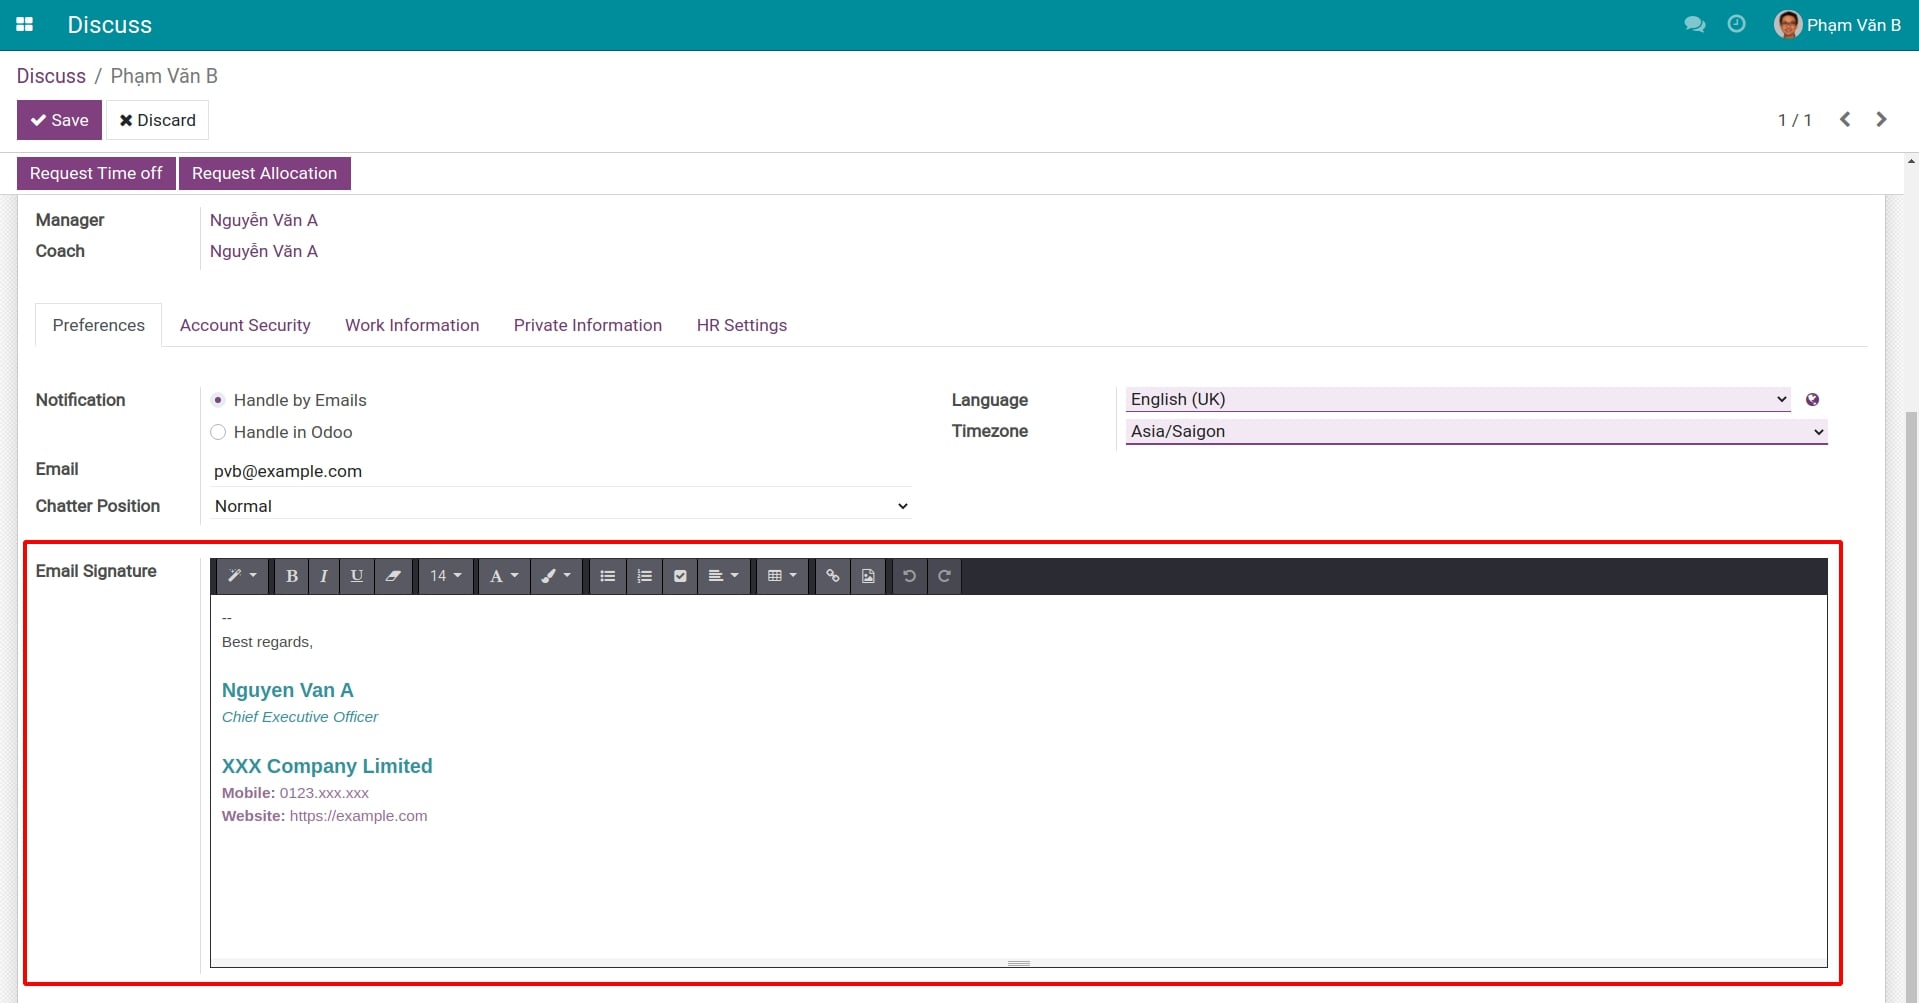Open the activities clock icon
Viewport: 1919px width, 1003px height.
(1737, 24)
